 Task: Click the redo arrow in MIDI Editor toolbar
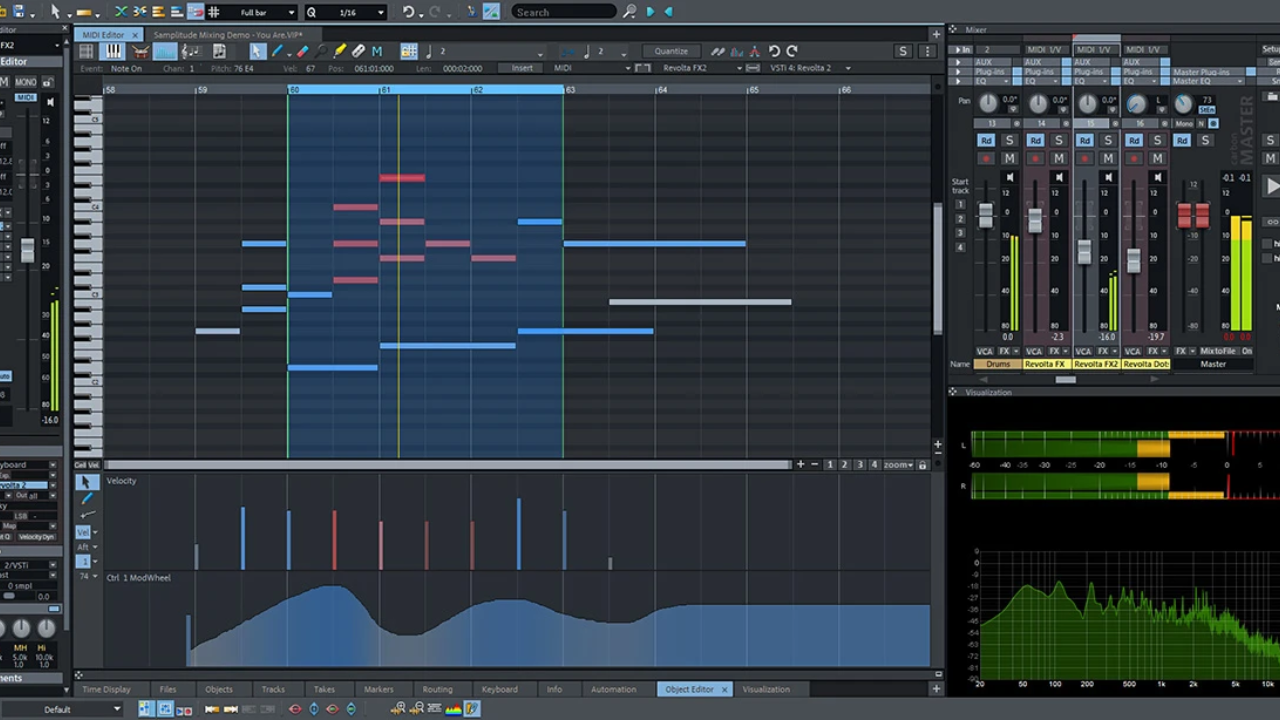792,52
